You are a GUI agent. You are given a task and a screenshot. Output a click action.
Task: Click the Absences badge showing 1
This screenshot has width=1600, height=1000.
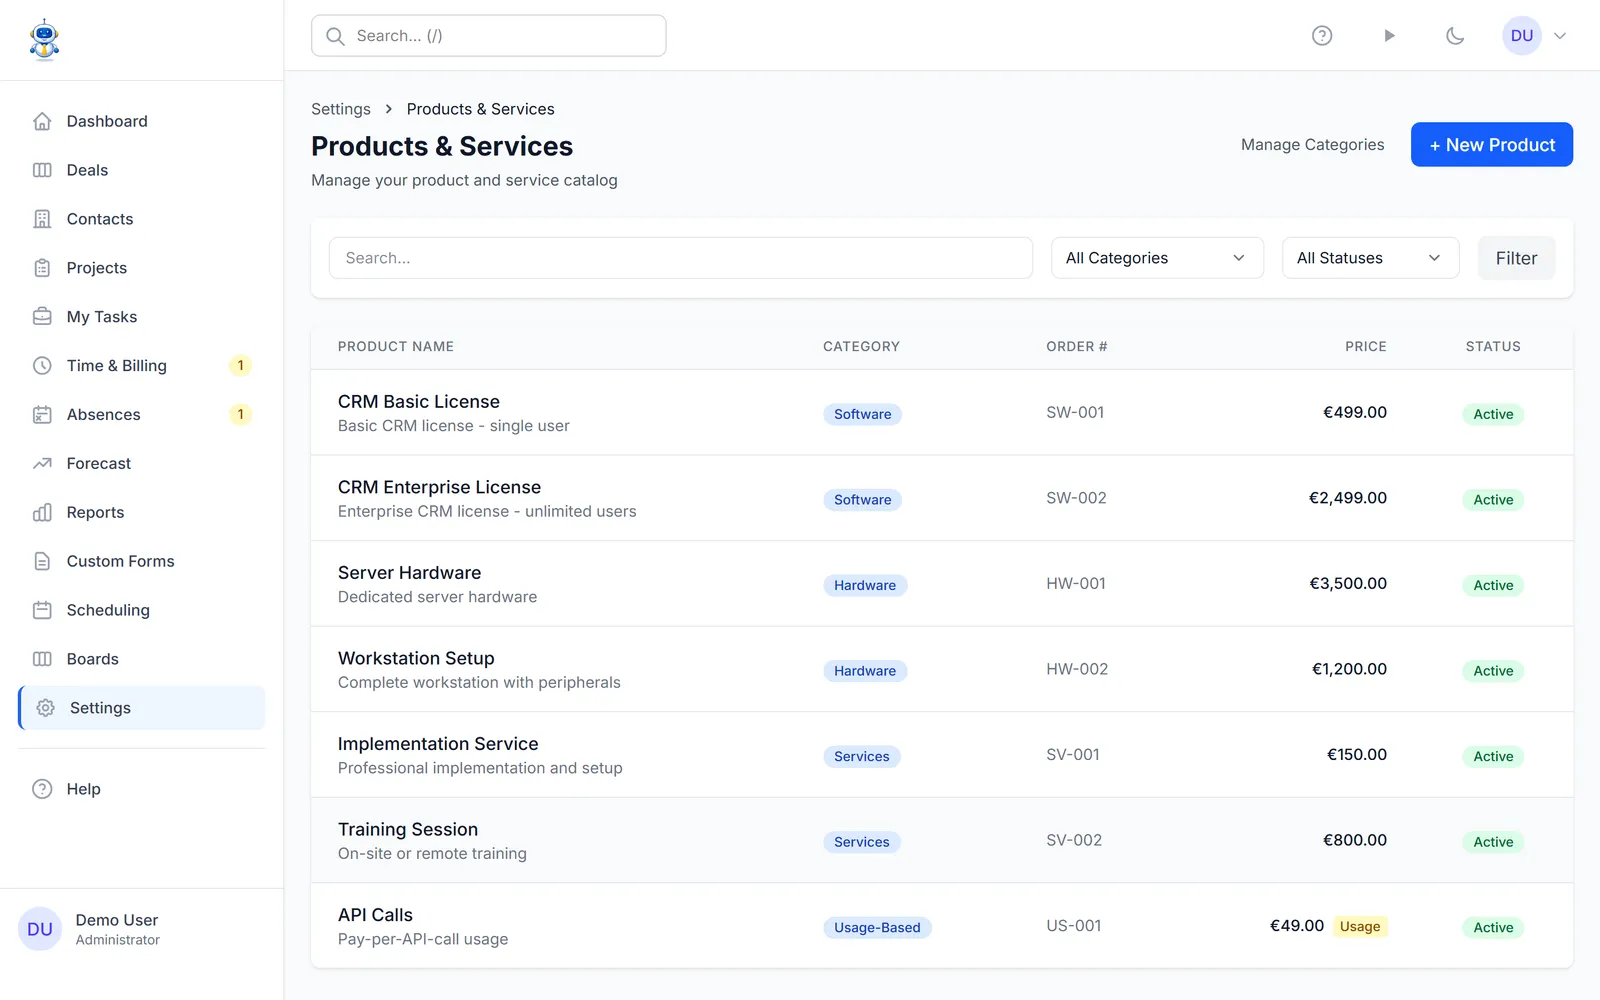[x=240, y=414]
